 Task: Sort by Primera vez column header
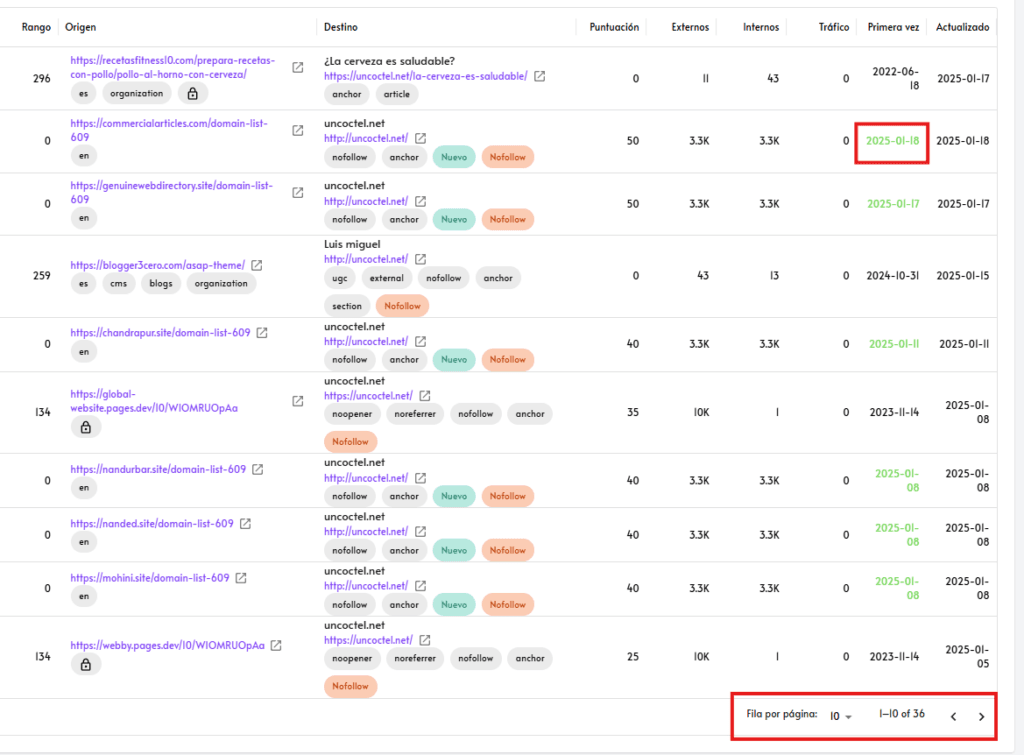(x=893, y=27)
